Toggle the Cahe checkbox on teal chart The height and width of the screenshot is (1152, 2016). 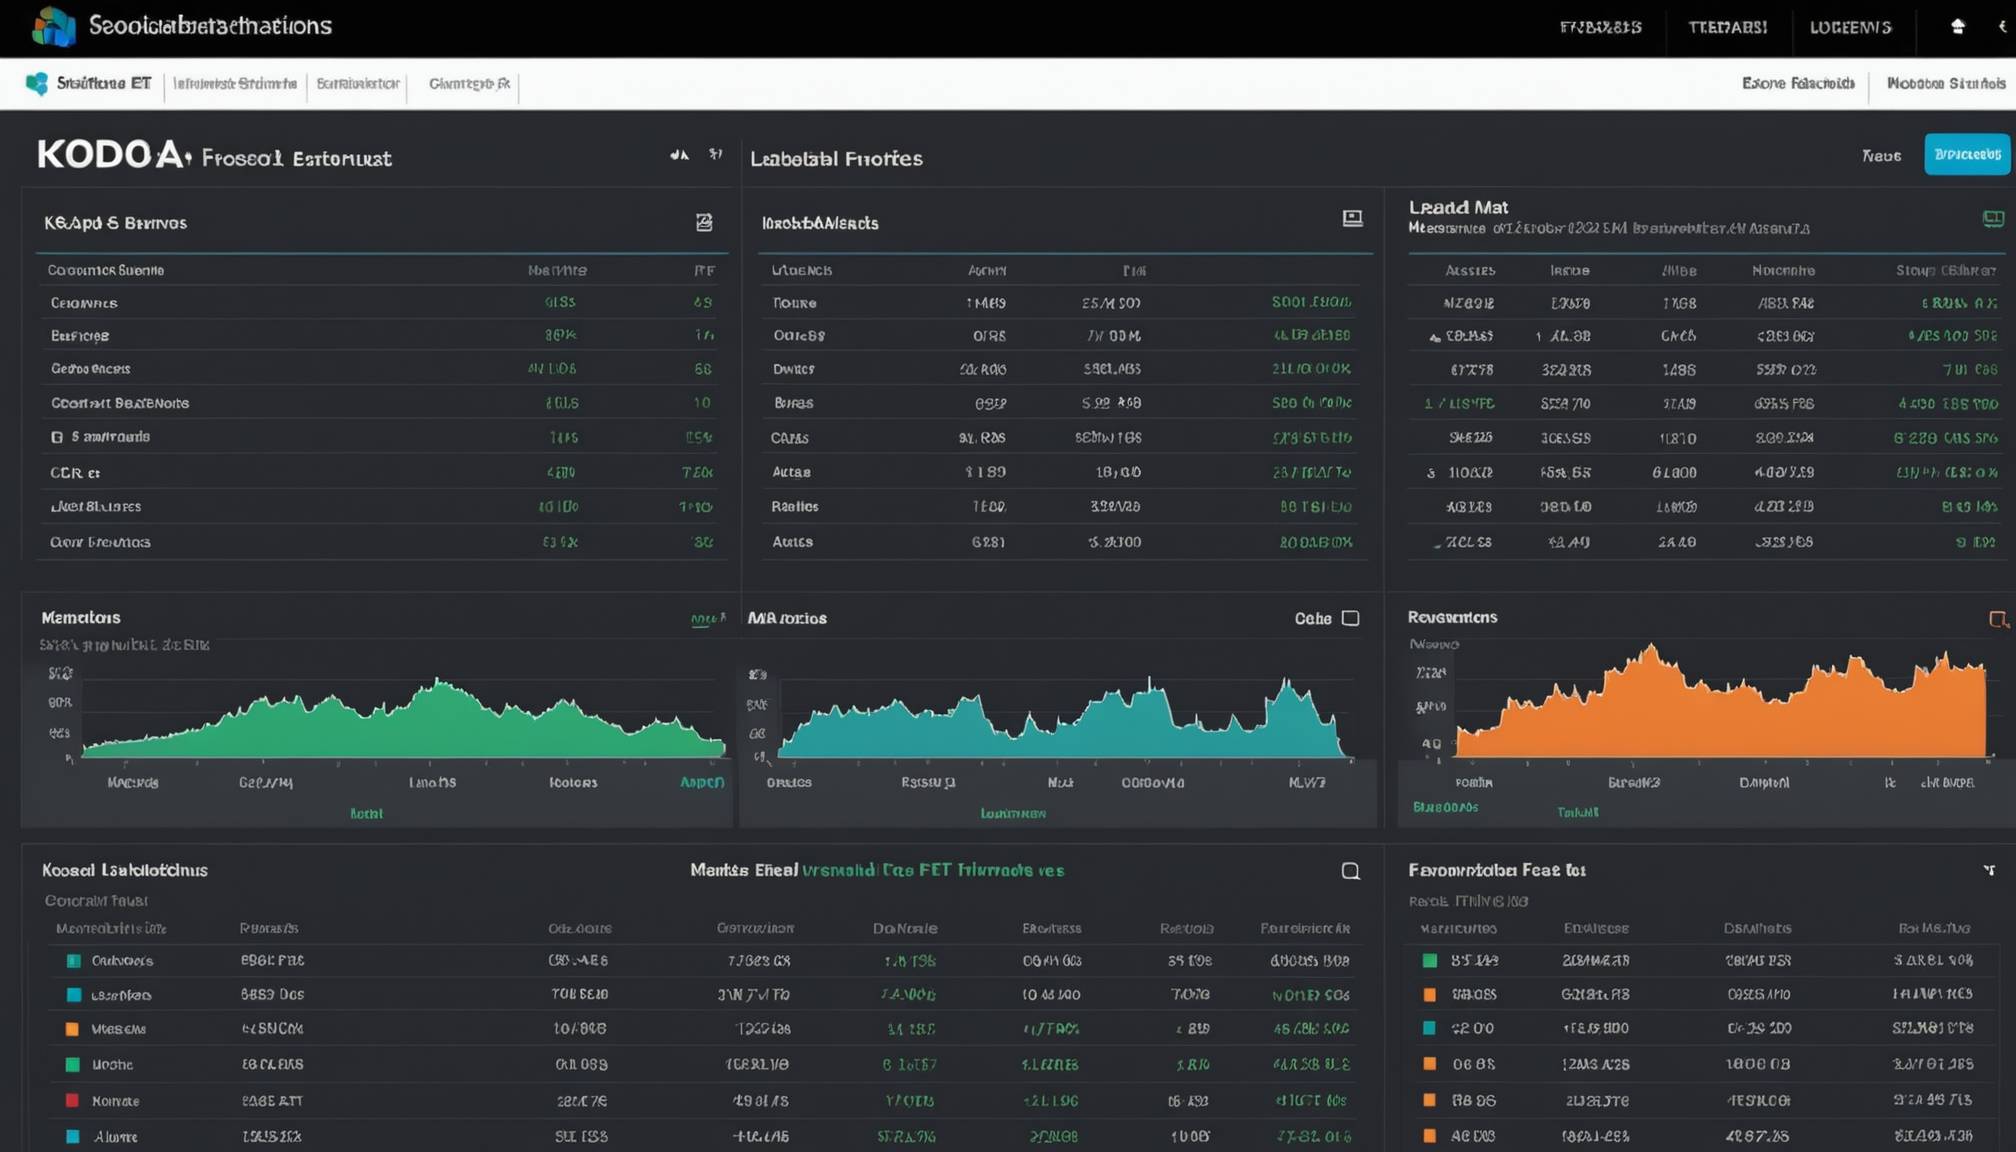(x=1350, y=618)
